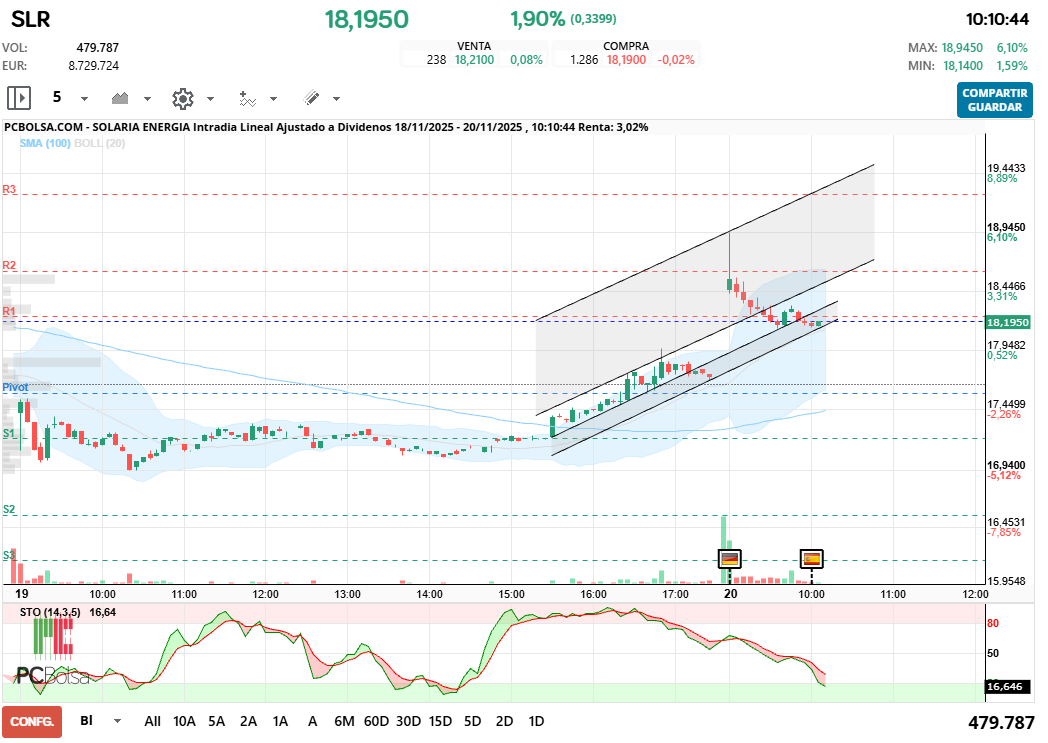
Task: Click the COMPARTIR GUARDAR button
Action: click(995, 100)
